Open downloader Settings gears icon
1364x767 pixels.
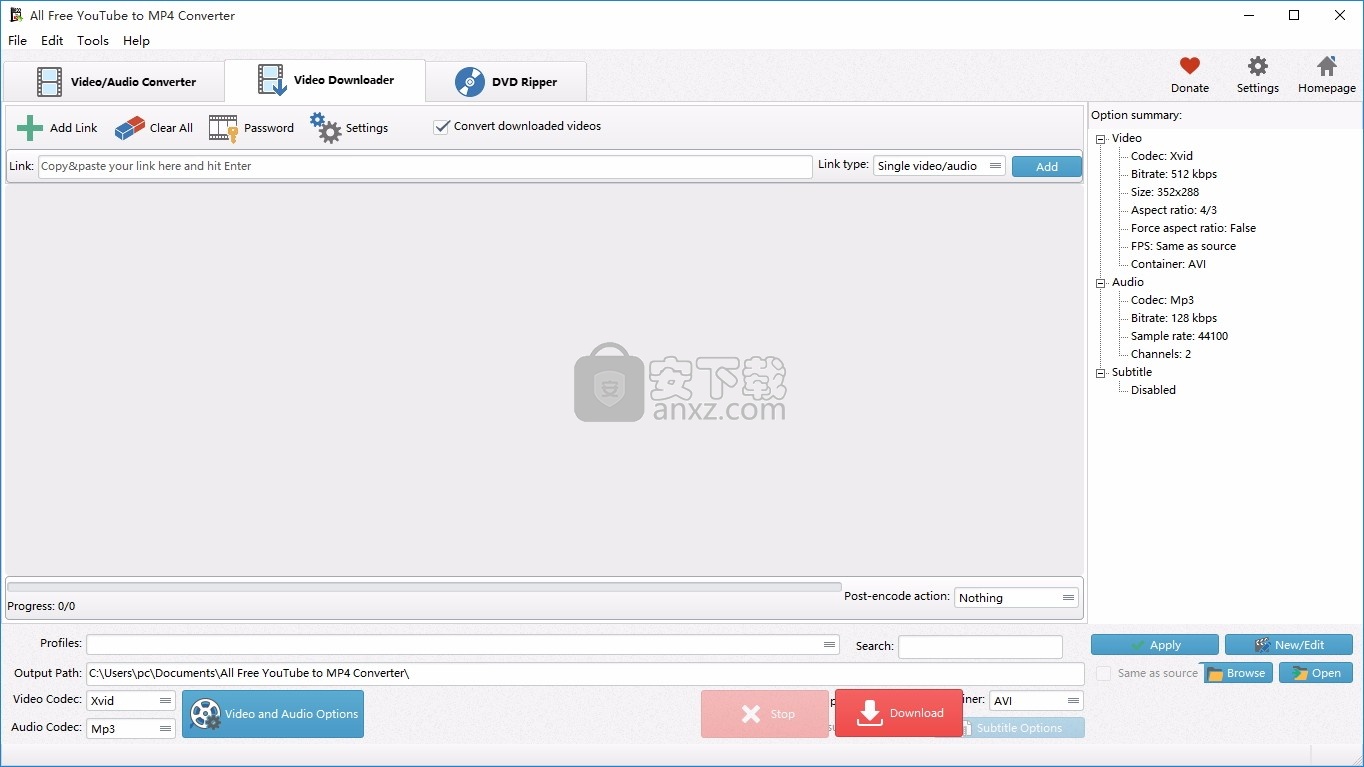325,127
